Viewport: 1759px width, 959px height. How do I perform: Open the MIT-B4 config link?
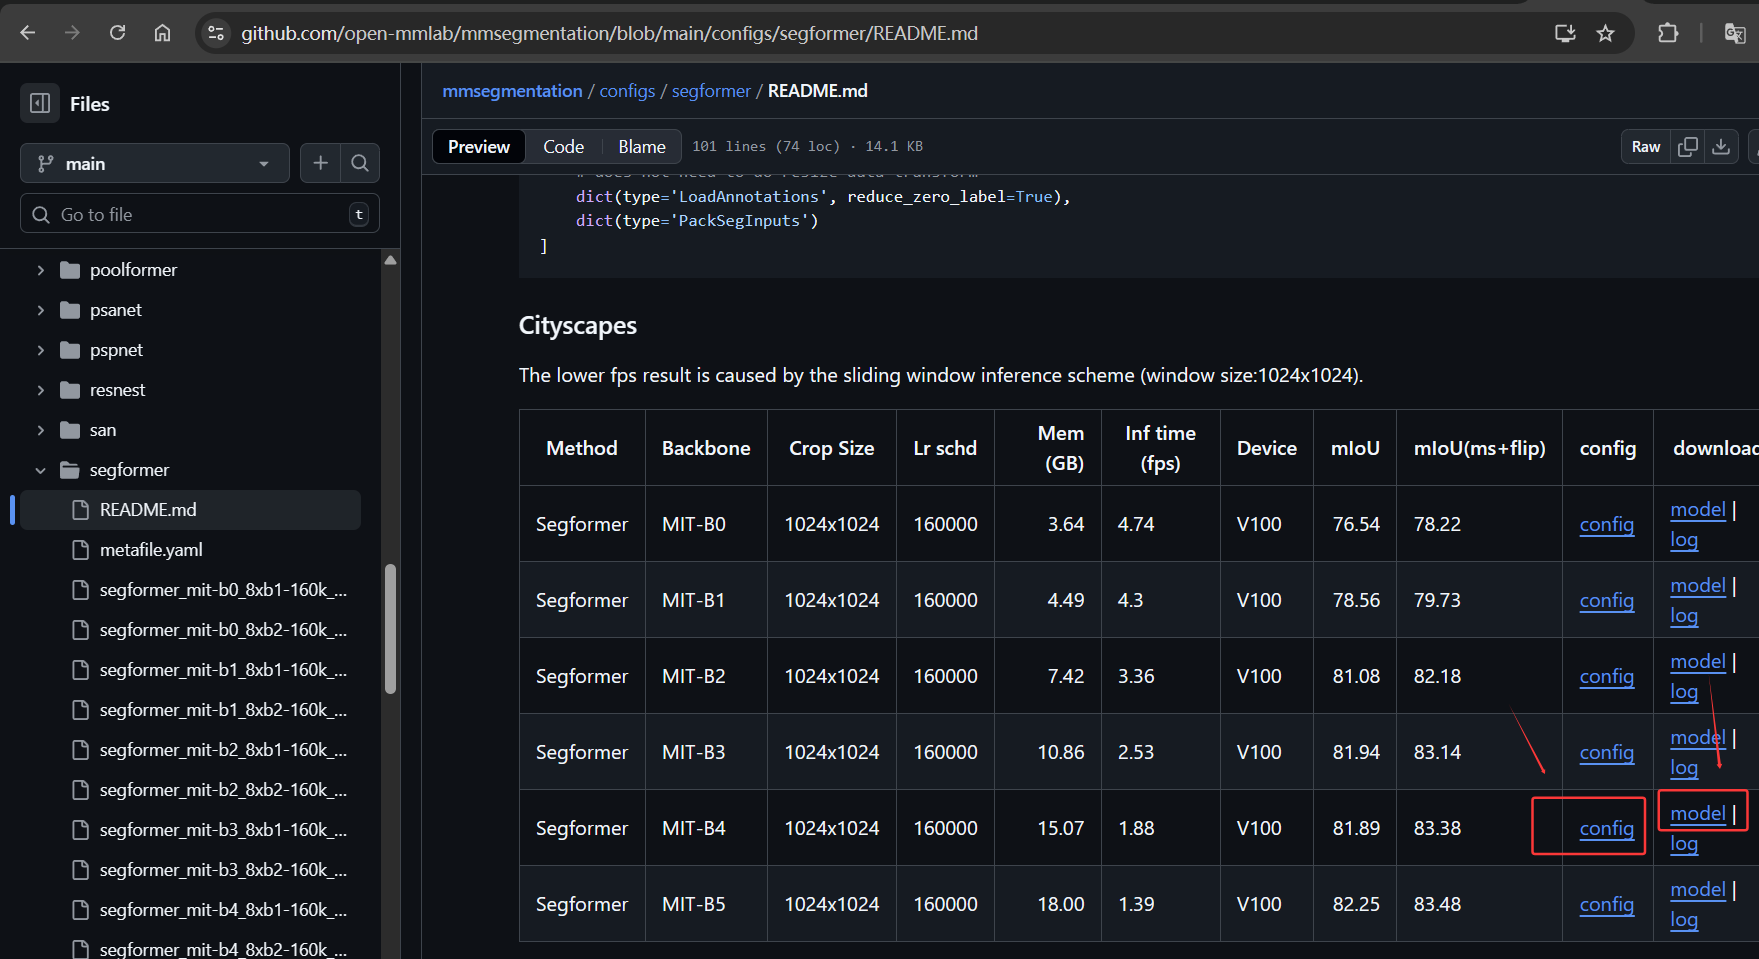point(1606,829)
